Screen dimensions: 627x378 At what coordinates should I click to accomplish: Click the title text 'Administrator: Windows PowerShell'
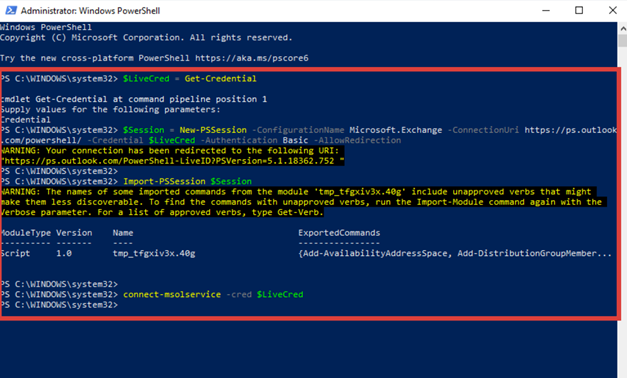[90, 11]
